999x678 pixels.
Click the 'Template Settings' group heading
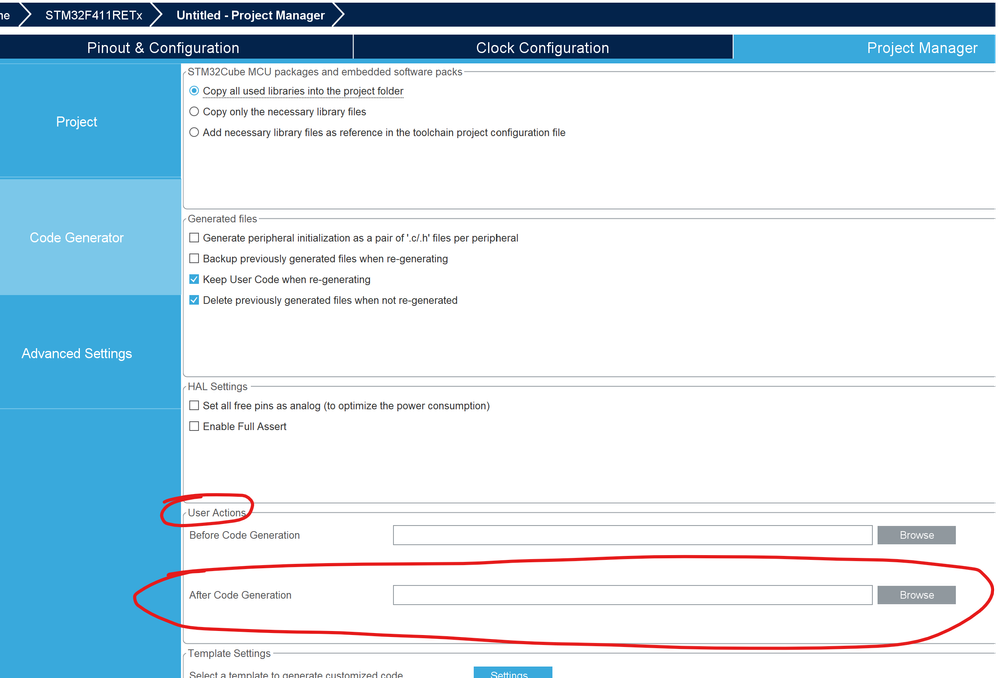tap(229, 653)
